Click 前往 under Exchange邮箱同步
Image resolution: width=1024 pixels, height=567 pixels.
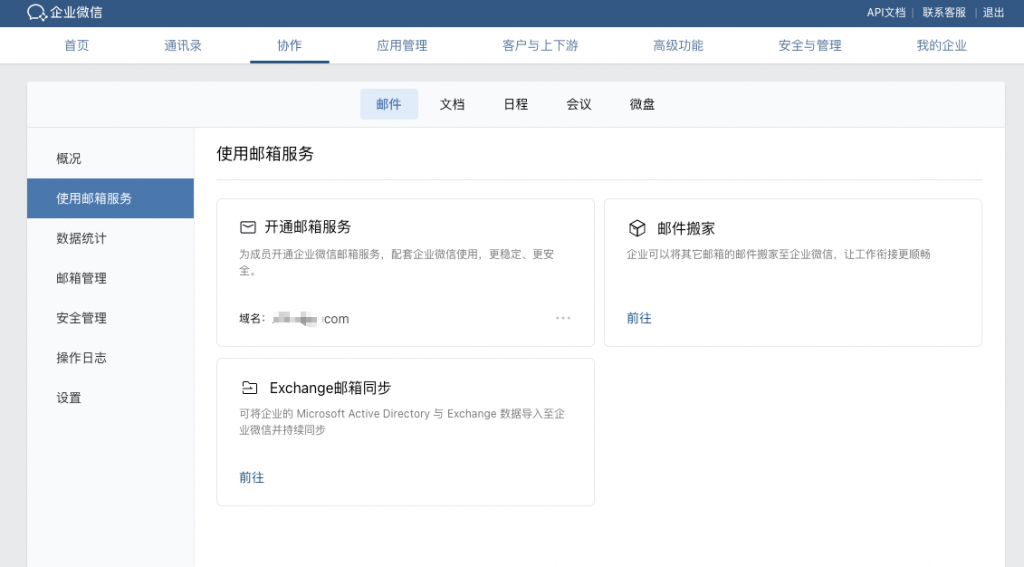tap(251, 478)
